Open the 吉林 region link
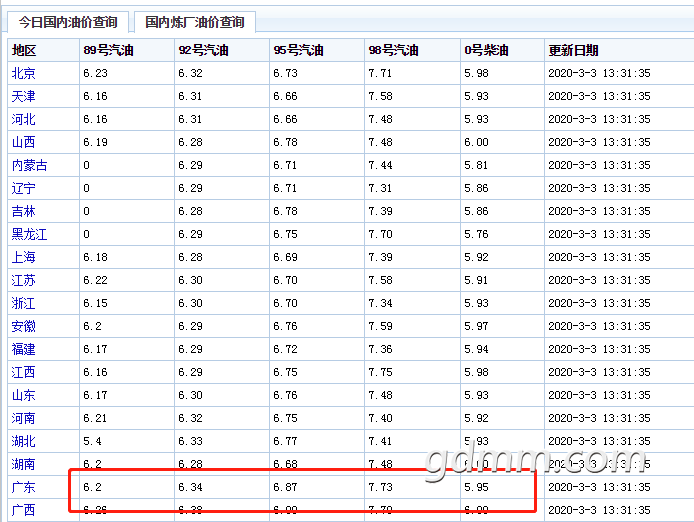 pos(23,211)
